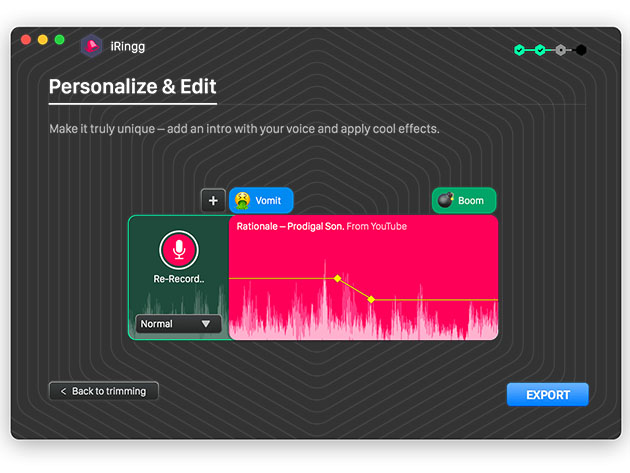Close the iRingg window with red button

(x=26, y=39)
